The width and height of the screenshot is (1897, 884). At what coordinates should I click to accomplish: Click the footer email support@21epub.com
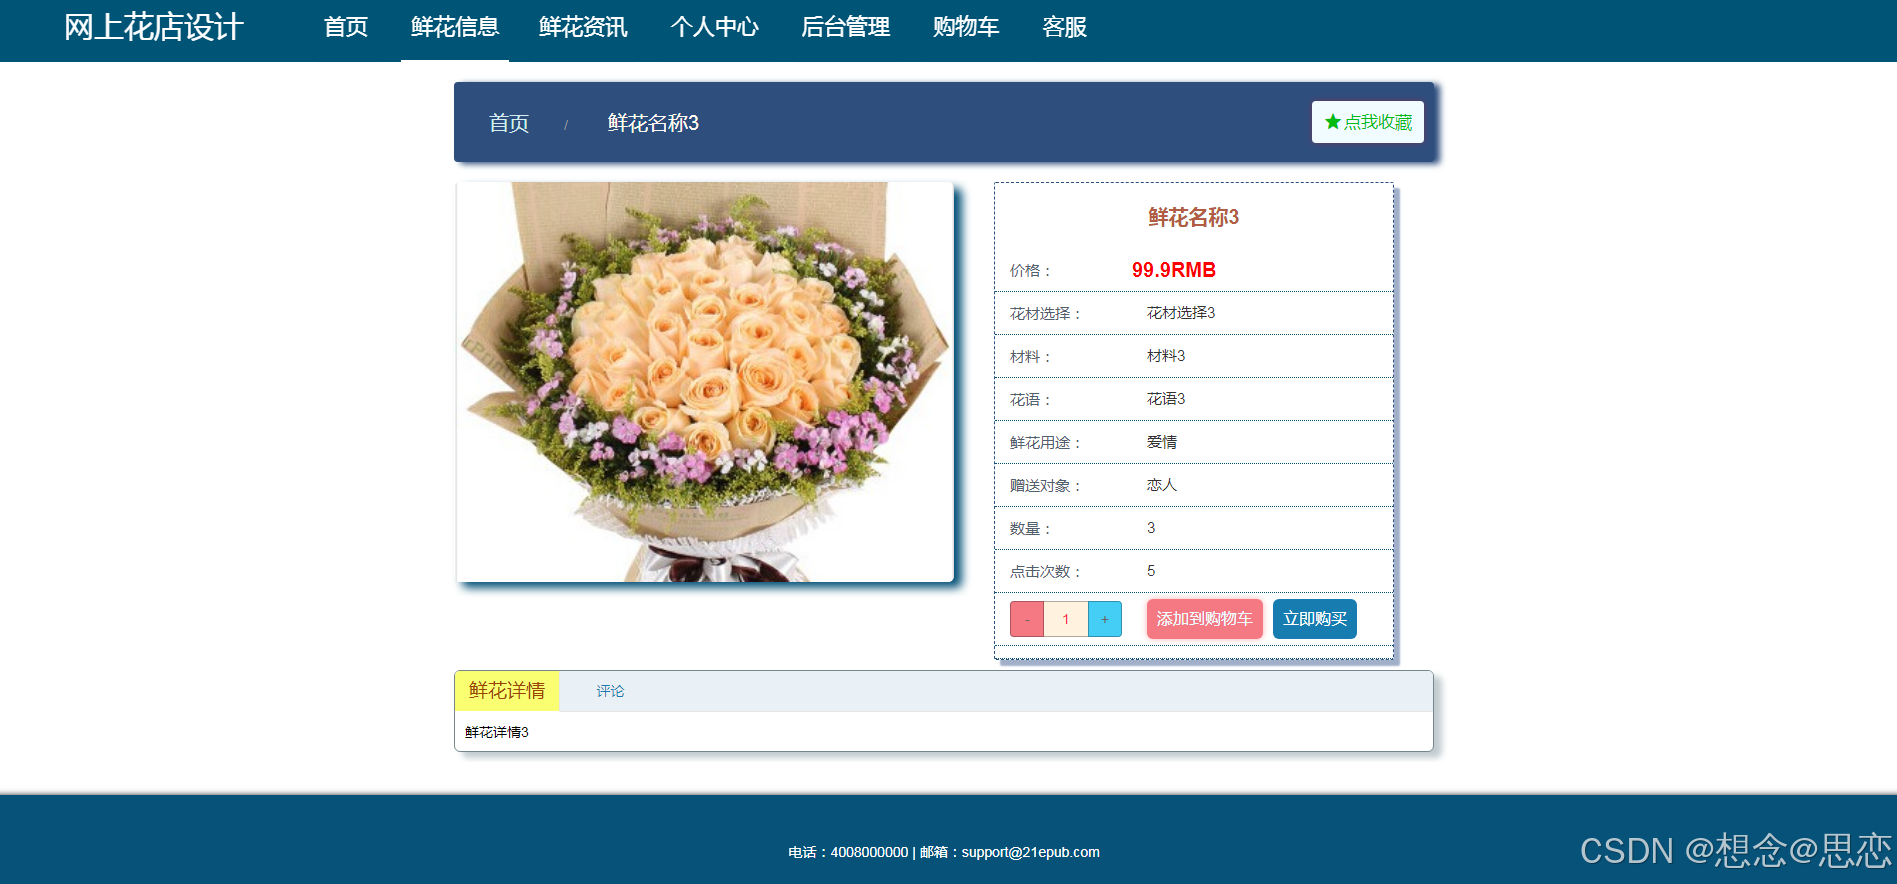[1030, 852]
